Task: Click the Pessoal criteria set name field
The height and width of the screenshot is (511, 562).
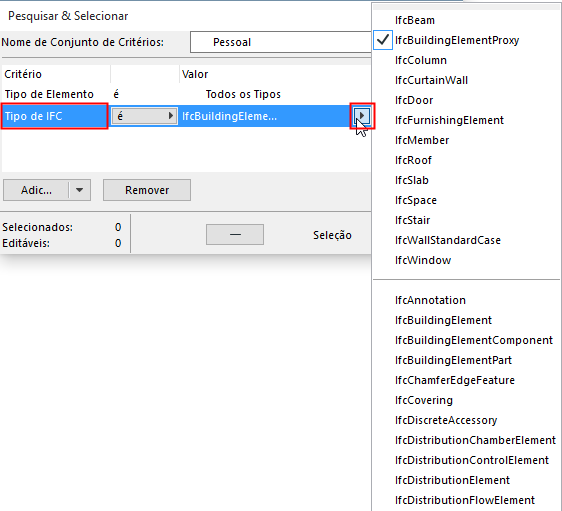Action: tap(281, 42)
